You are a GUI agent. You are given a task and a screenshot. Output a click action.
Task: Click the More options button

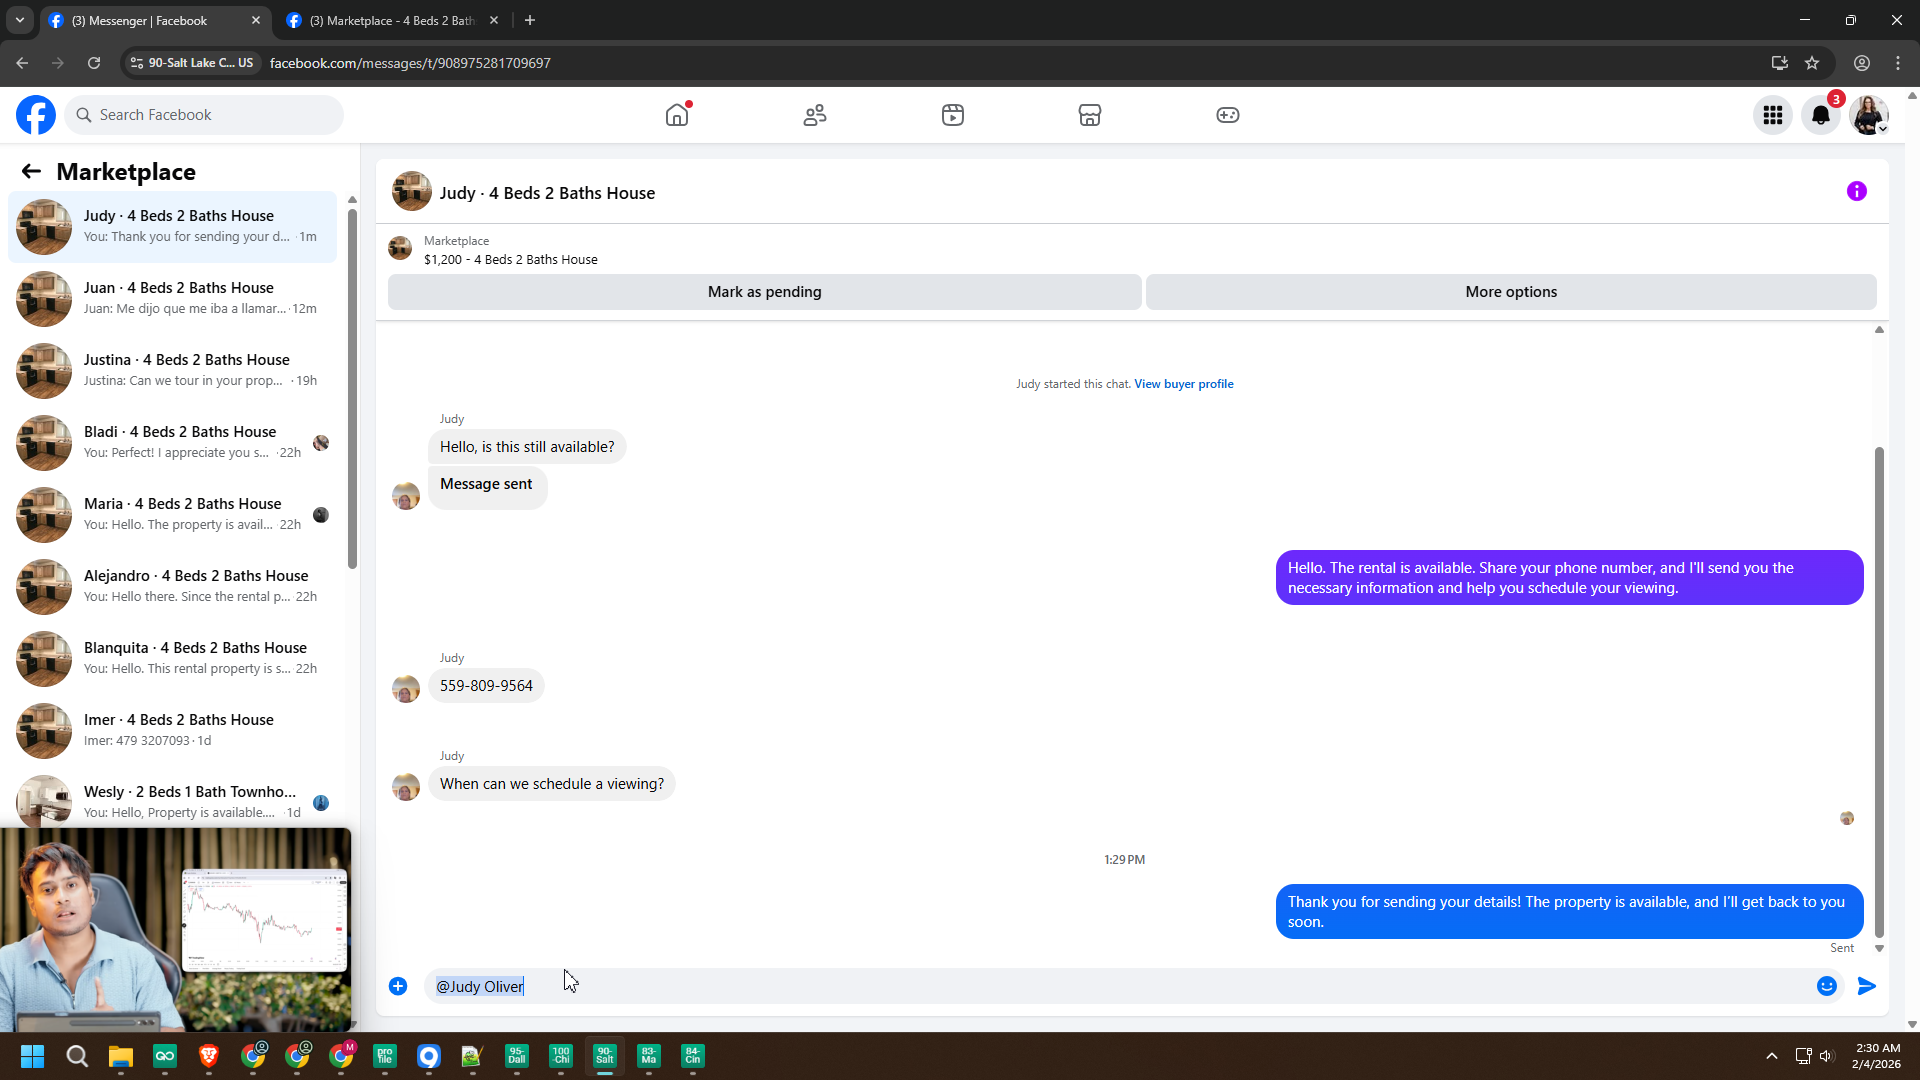(x=1511, y=292)
